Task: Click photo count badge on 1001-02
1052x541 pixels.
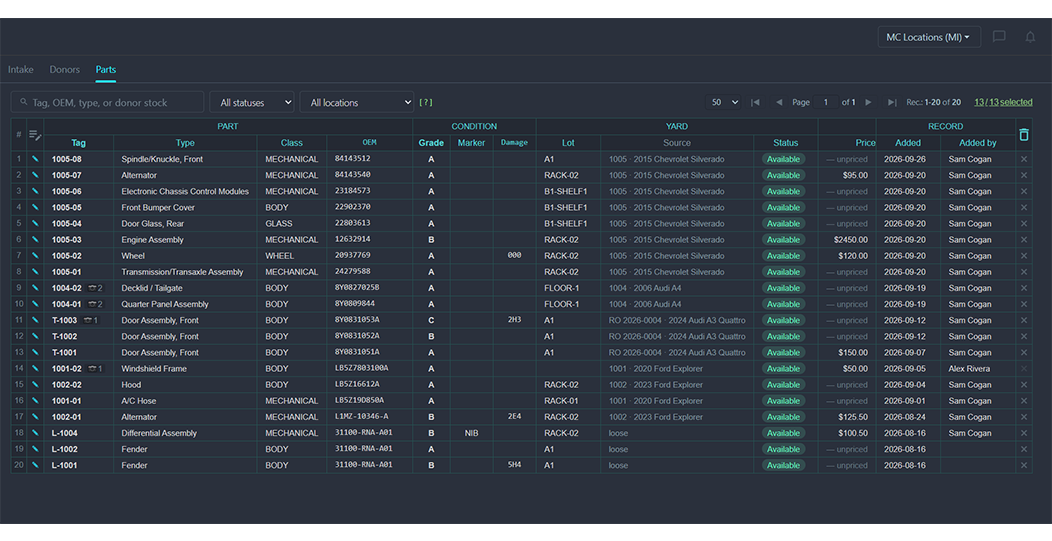Action: [x=95, y=368]
